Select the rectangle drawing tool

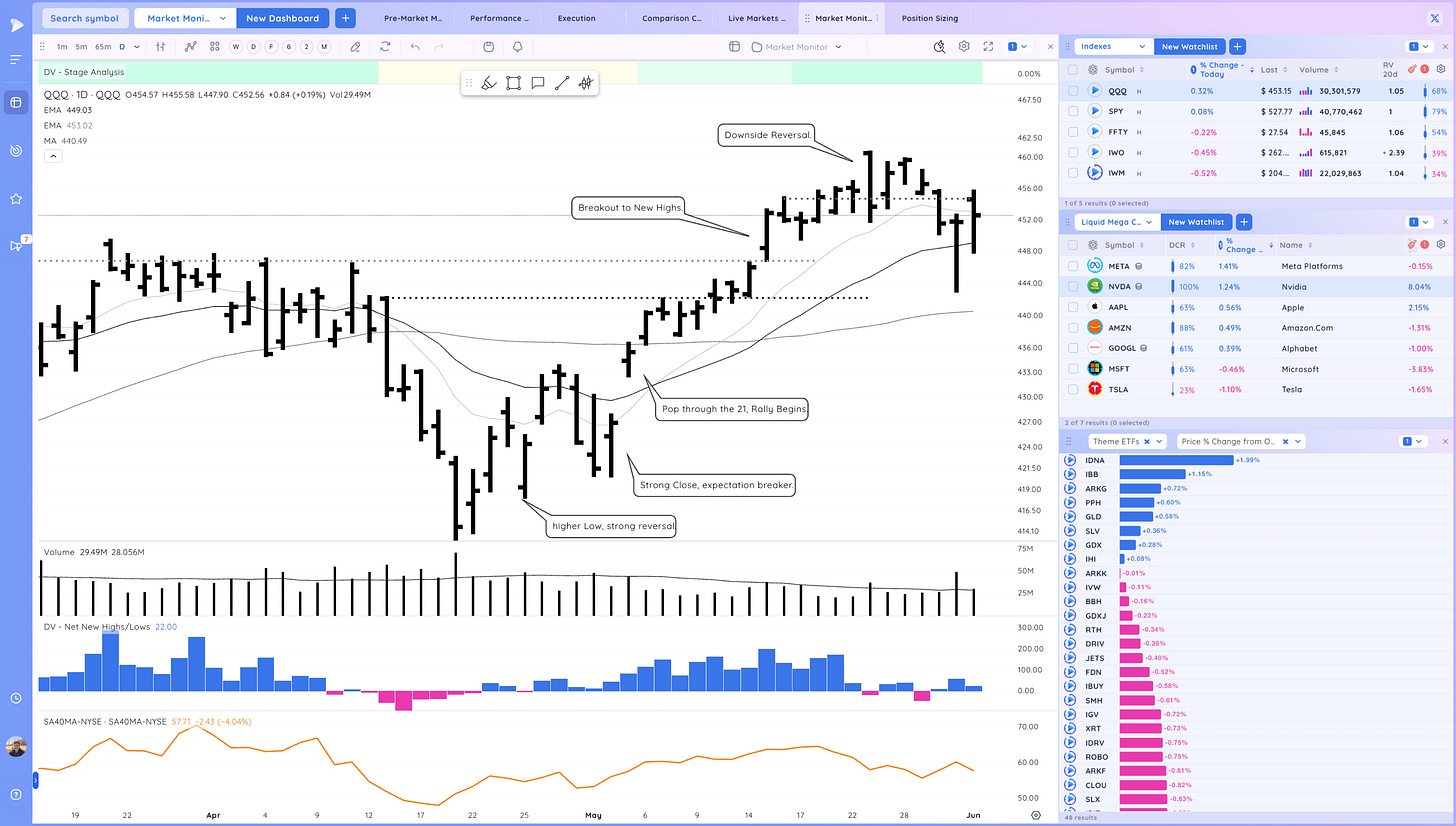[x=513, y=83]
